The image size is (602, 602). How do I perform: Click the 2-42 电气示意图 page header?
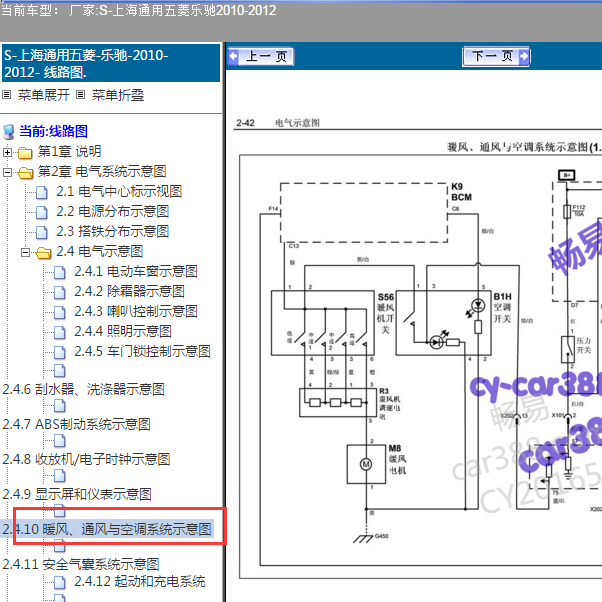(x=278, y=123)
